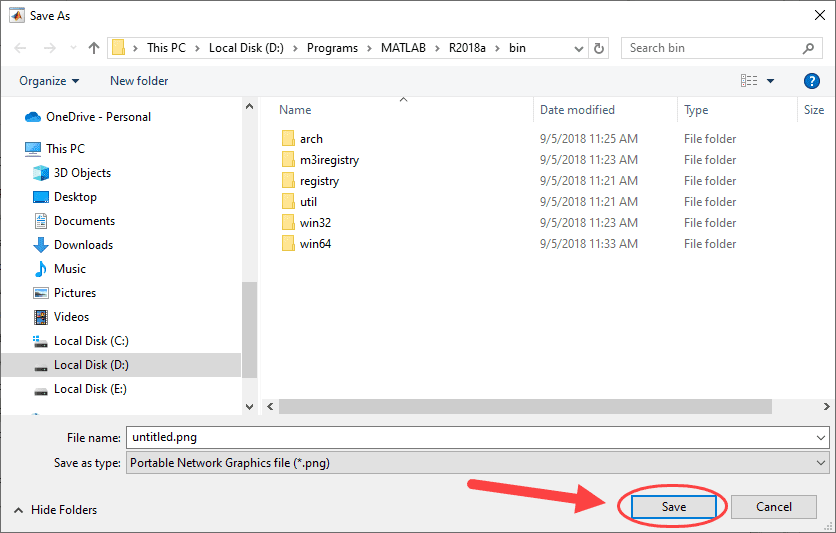Open the view options dropdown arrow
This screenshot has width=836, height=533.
770,81
